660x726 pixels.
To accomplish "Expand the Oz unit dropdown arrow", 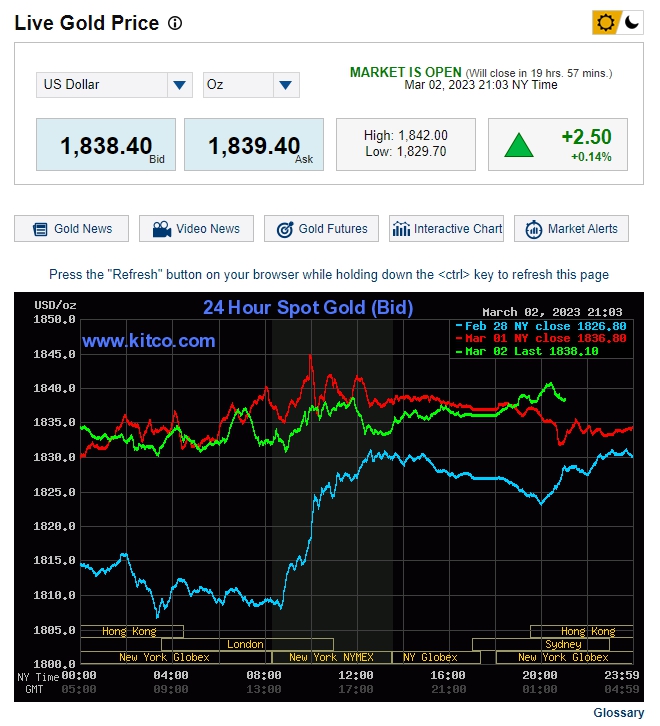I will 286,85.
